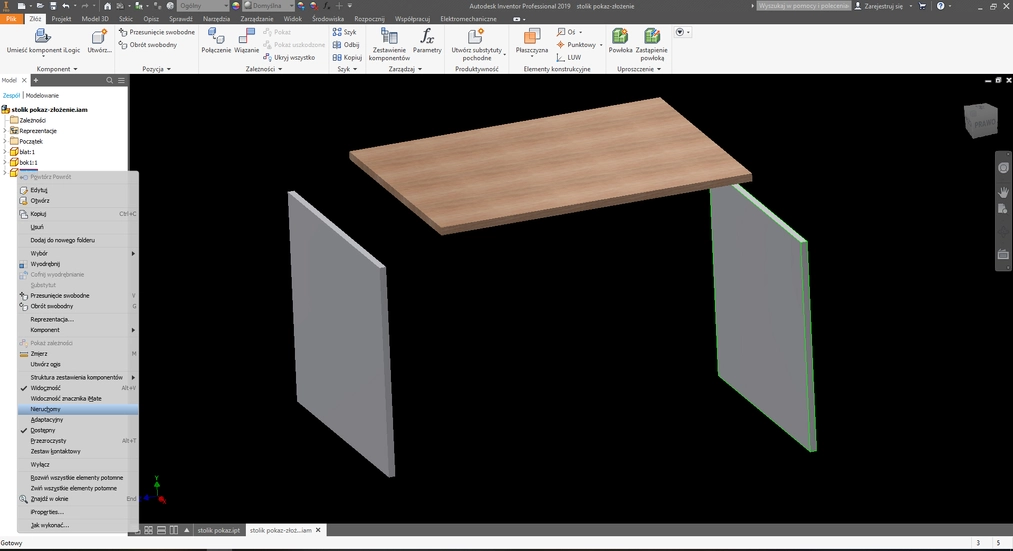Image resolution: width=1013 pixels, height=551 pixels.
Task: Click the ribbon Kopiuj components tool
Action: click(347, 57)
